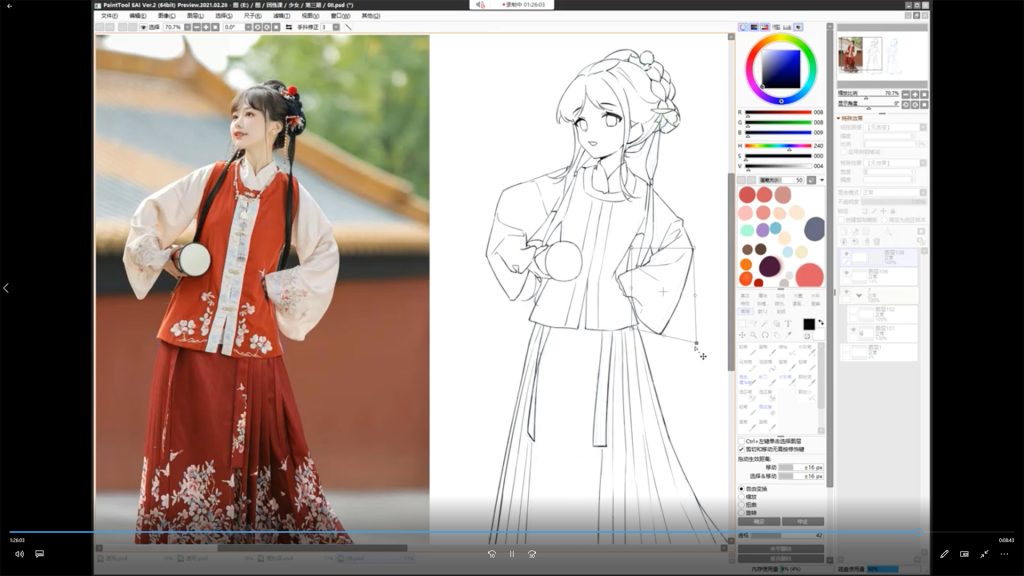Viewport: 1024px width, 576px height.
Task: Open the more options ellipsis in the player
Action: [1005, 553]
